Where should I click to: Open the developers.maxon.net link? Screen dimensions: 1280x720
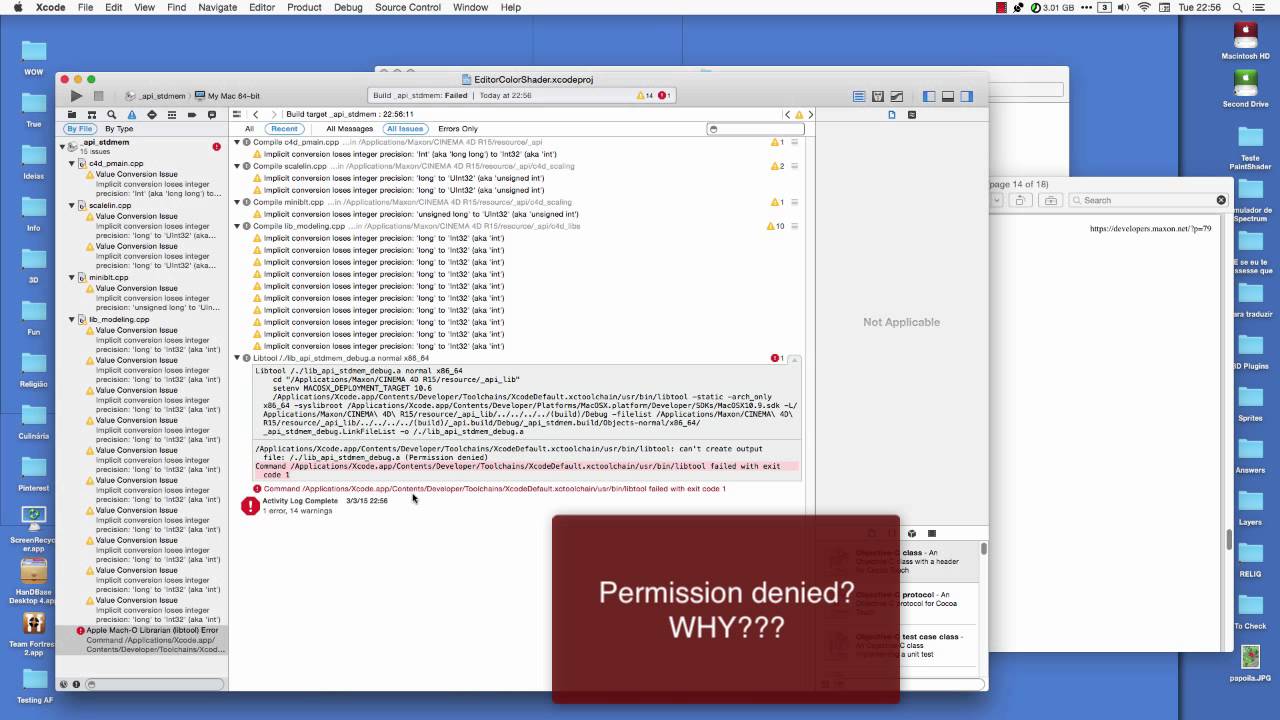[1150, 229]
